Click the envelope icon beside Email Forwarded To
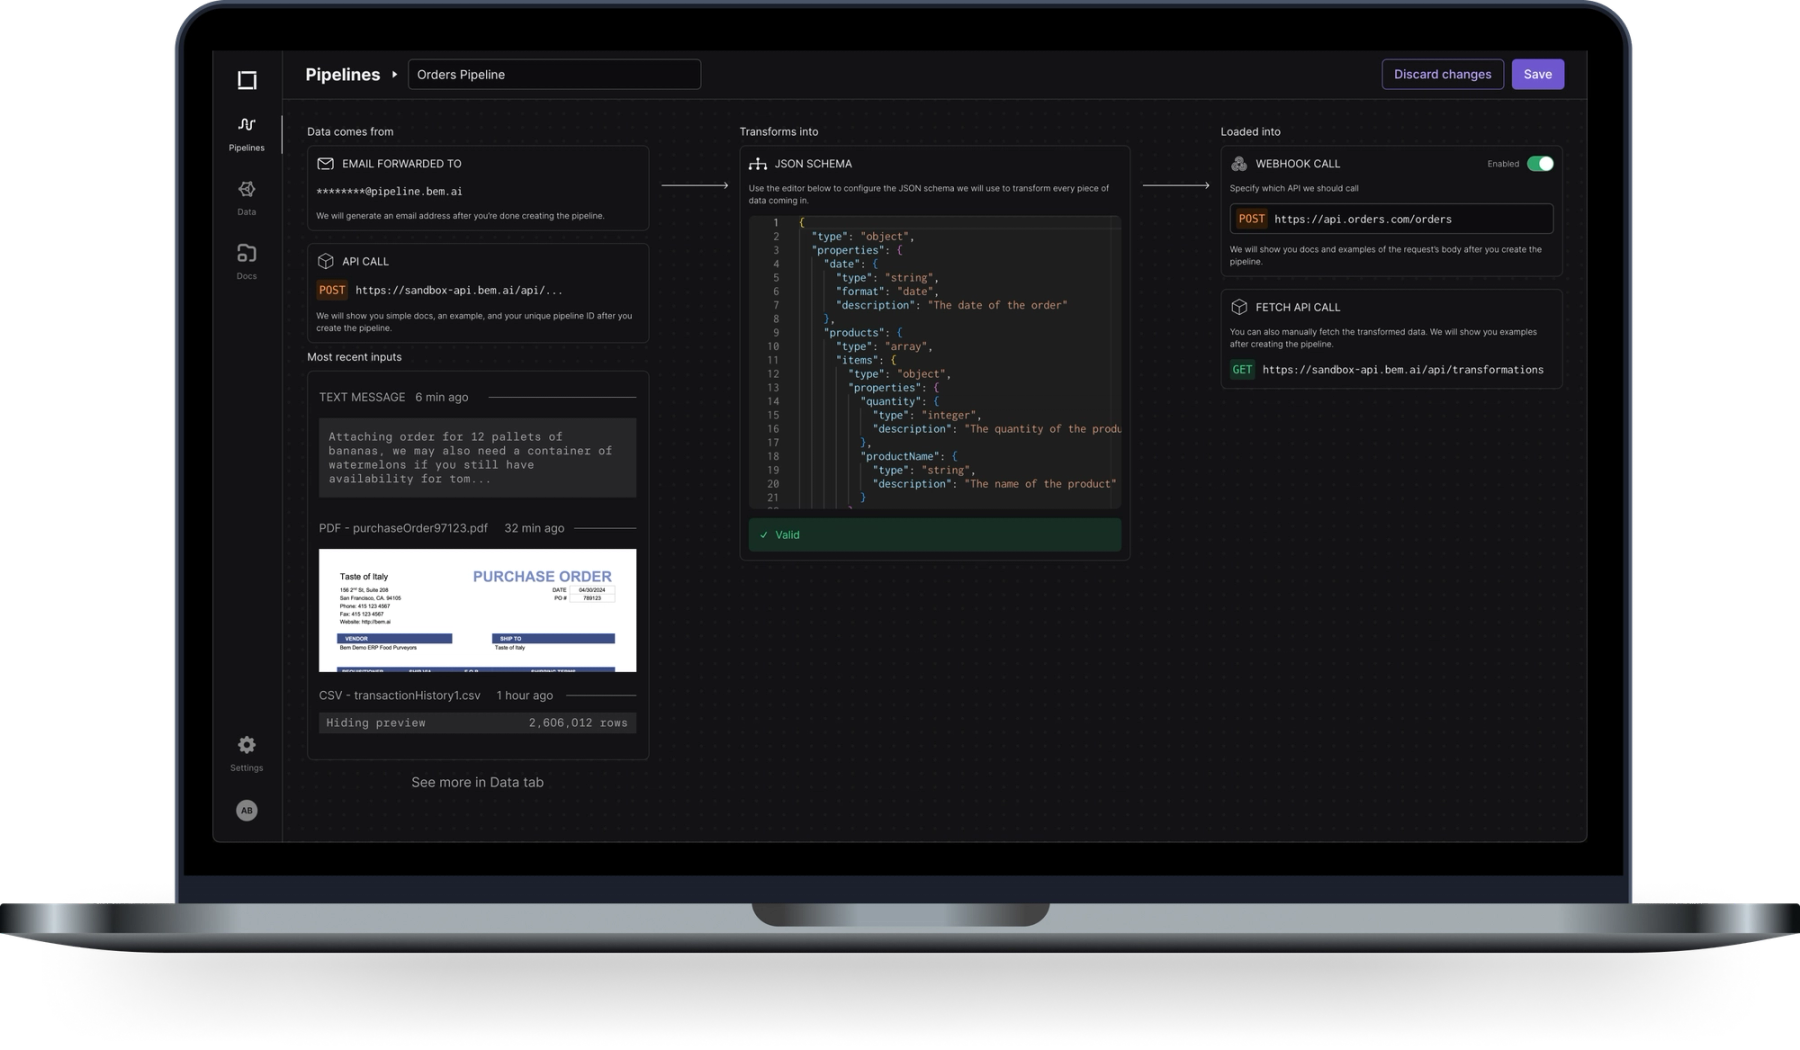 pos(325,163)
